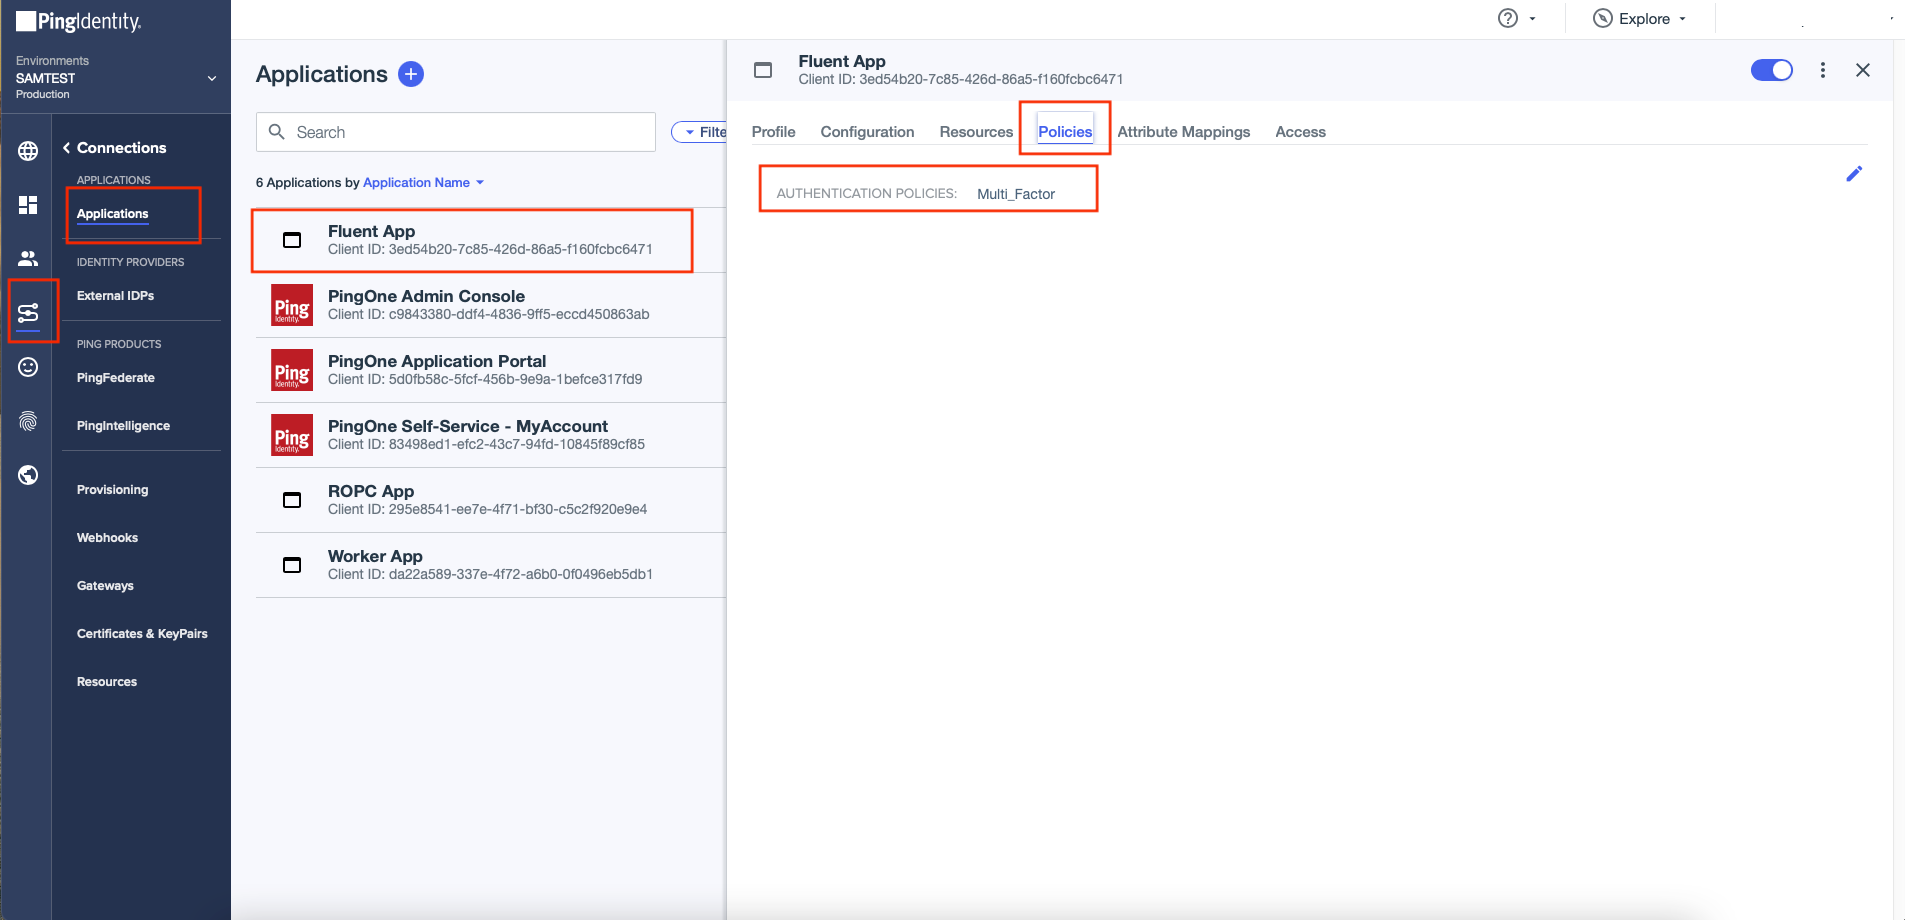This screenshot has height=920, width=1905.
Task: Click the Connections icon in left rail
Action: (28, 313)
